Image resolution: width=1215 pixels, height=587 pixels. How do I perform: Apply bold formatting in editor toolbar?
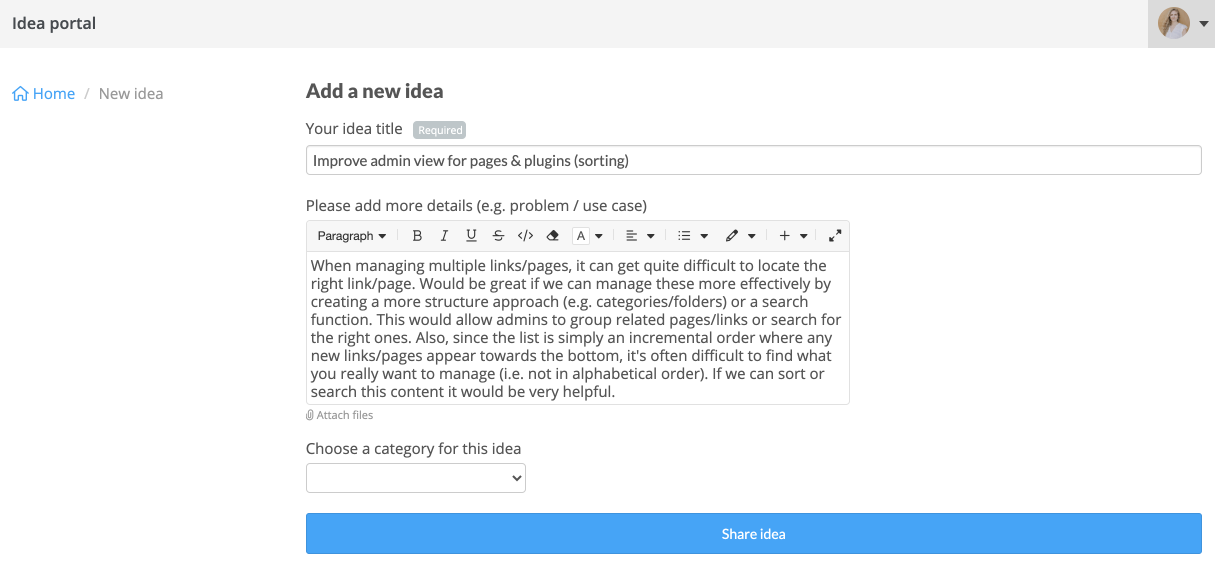click(x=417, y=236)
